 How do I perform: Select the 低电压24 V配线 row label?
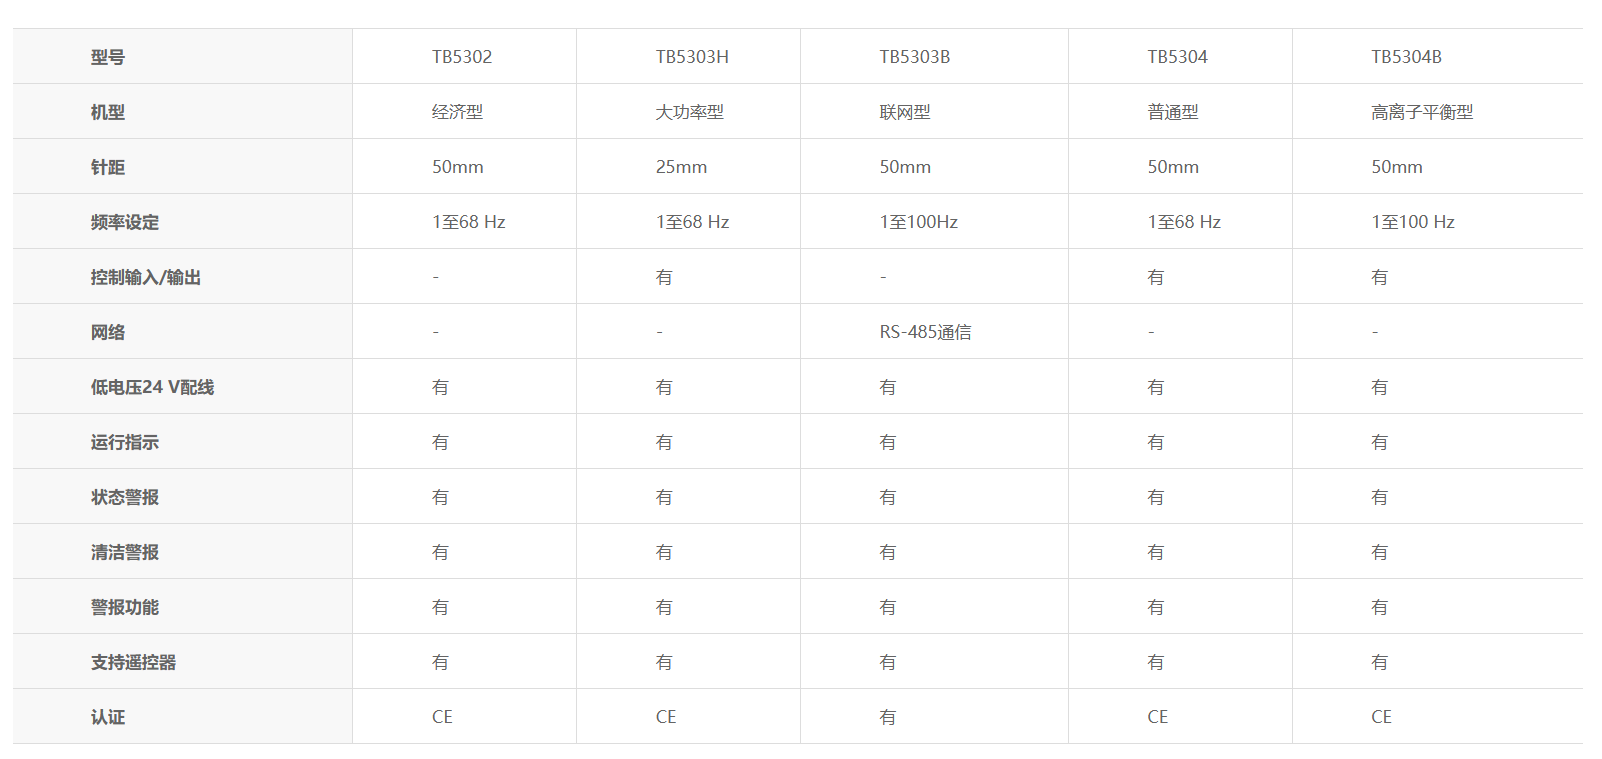(152, 387)
